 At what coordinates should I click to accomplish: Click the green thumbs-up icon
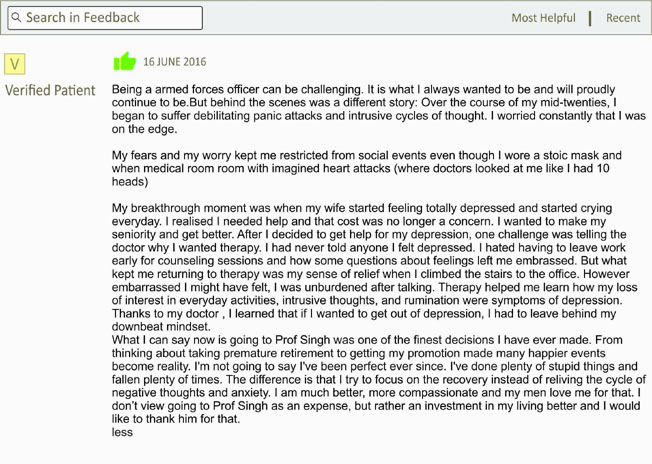pyautogui.click(x=125, y=62)
